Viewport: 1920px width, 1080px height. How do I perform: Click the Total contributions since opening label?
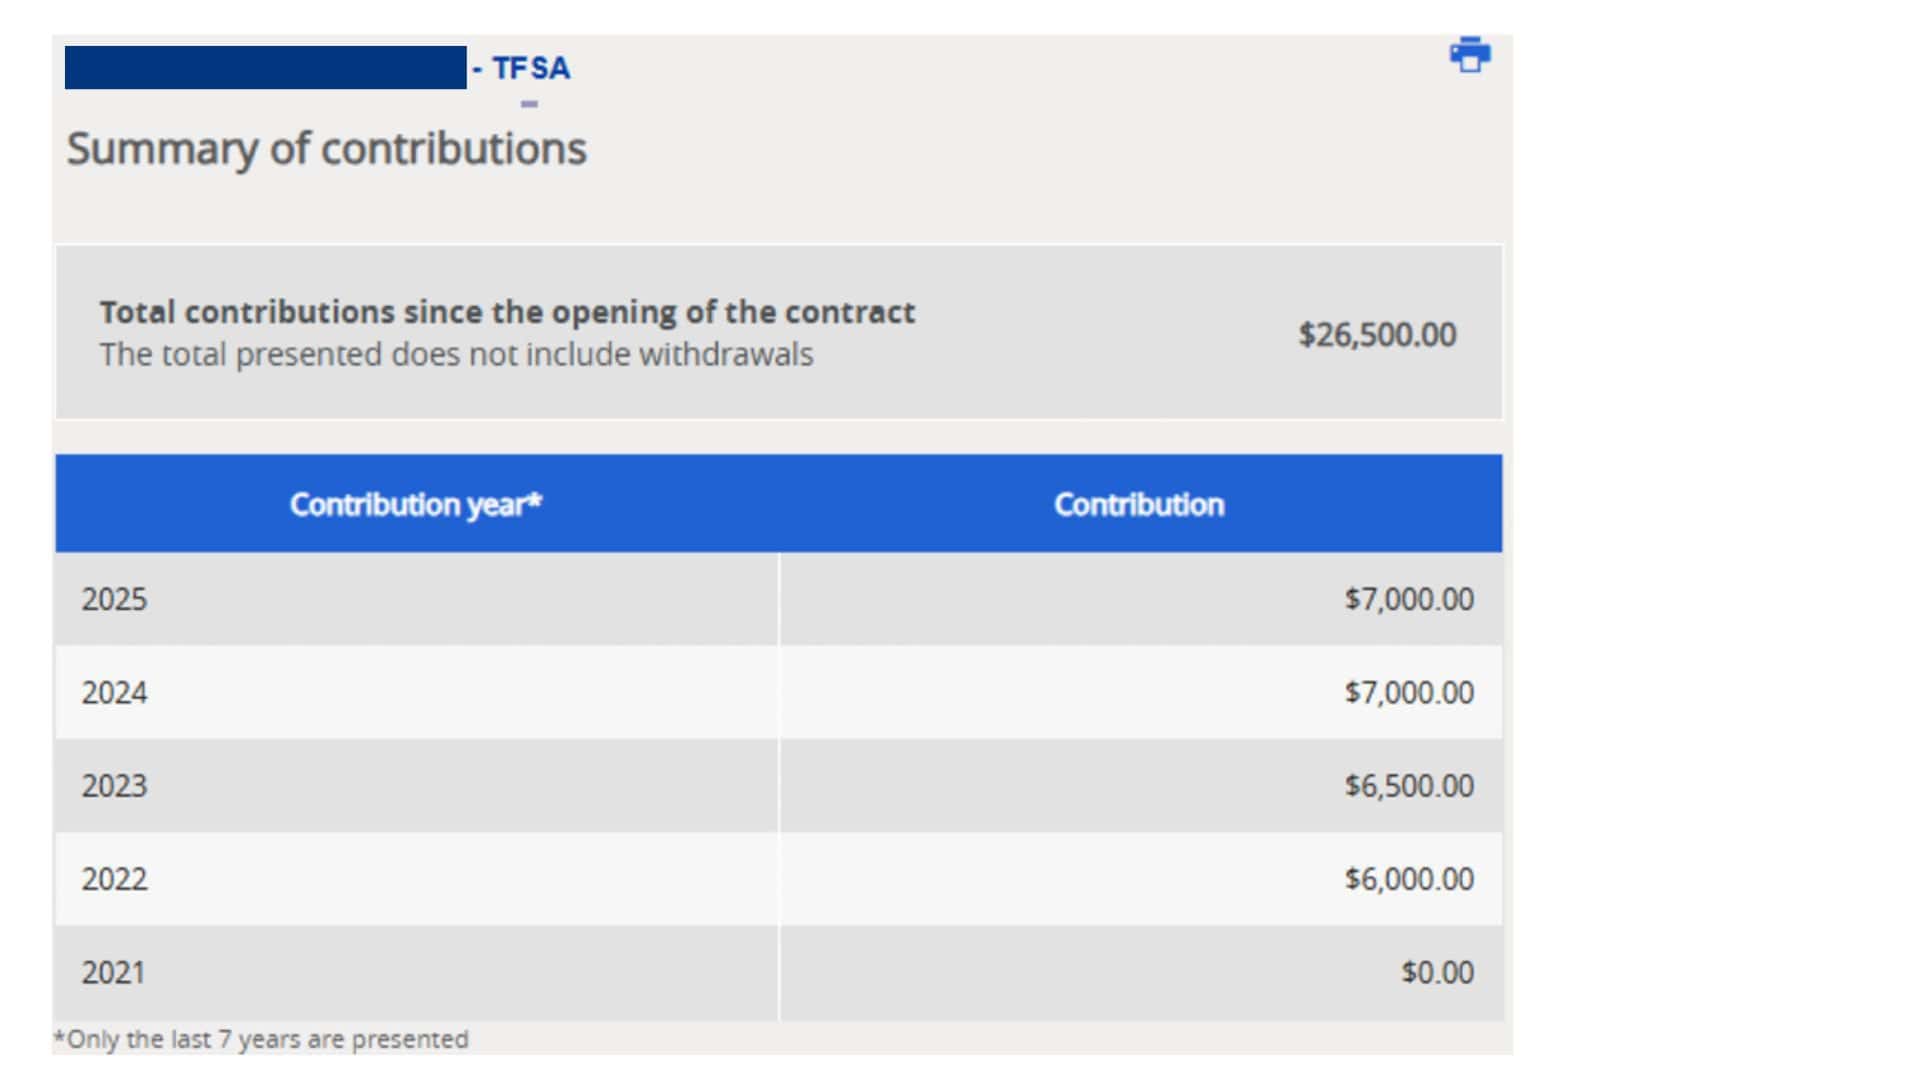click(x=507, y=312)
